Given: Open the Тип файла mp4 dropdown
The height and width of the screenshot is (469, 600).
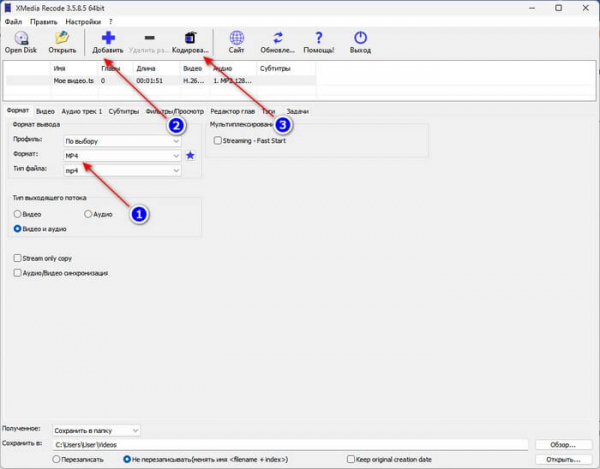Looking at the screenshot, I should click(122, 171).
